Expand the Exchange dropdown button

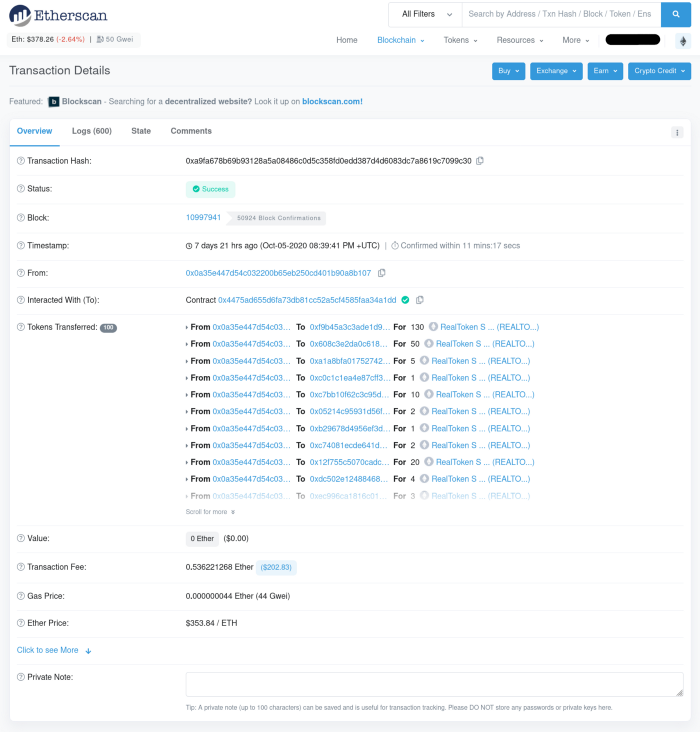pyautogui.click(x=556, y=71)
